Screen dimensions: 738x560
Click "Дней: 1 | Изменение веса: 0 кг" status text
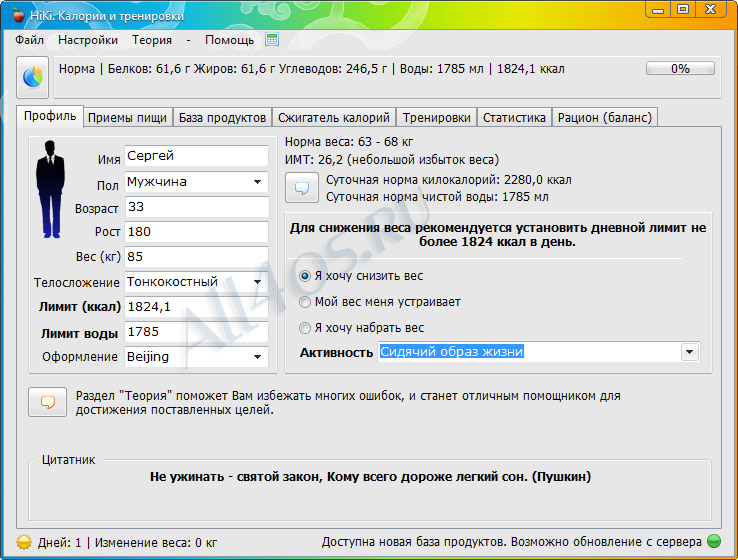tap(128, 543)
